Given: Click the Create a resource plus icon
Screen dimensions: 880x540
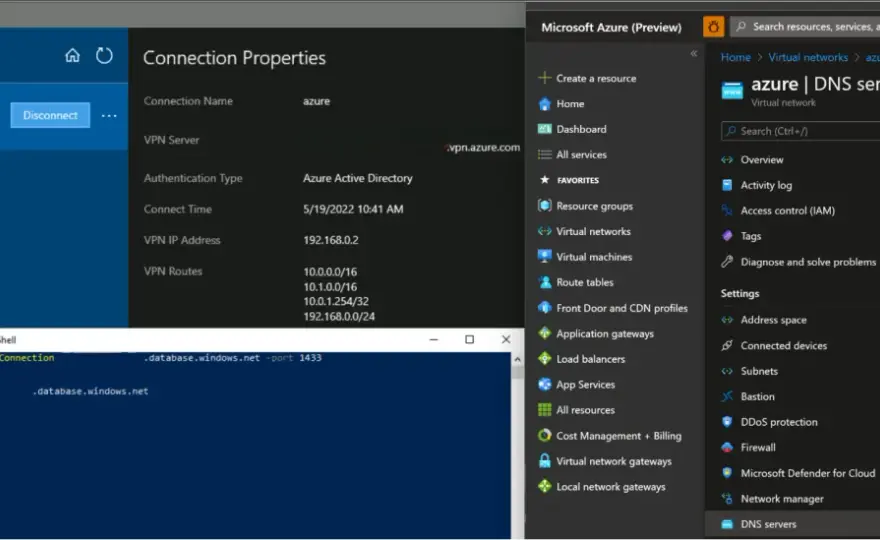Looking at the screenshot, I should pos(544,78).
